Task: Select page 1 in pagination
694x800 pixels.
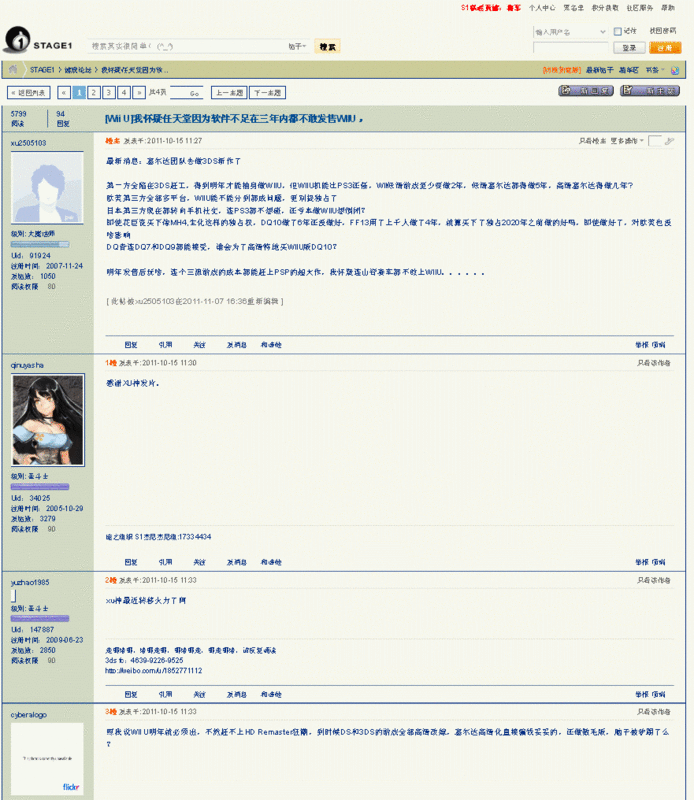Action: [79, 93]
